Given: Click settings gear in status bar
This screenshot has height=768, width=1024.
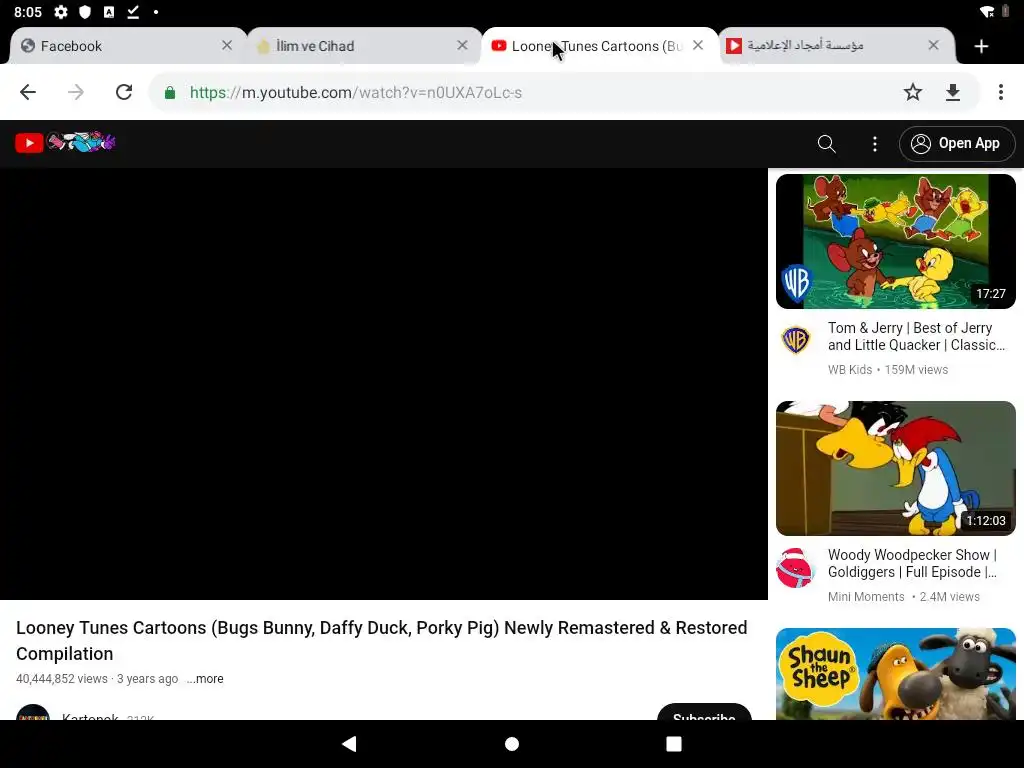Looking at the screenshot, I should [x=61, y=12].
